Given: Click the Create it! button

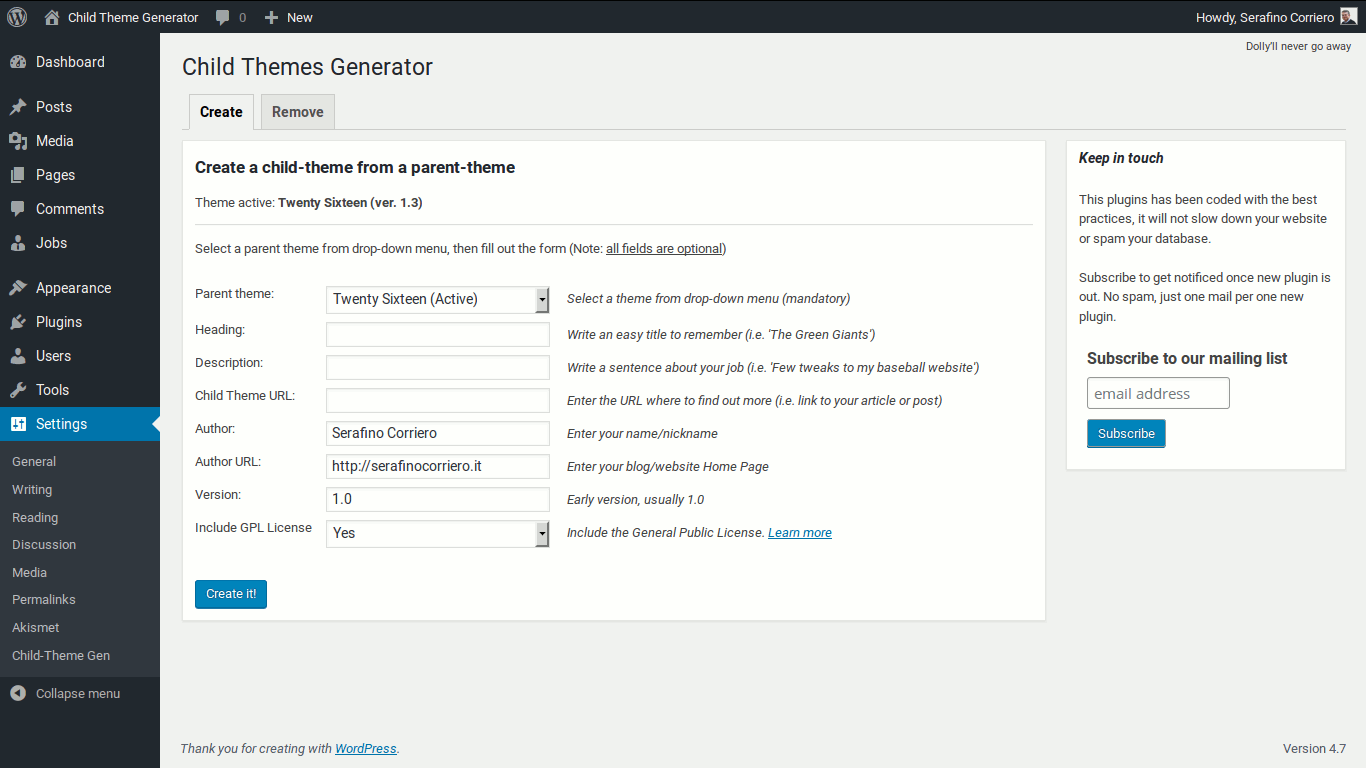Looking at the screenshot, I should point(231,594).
